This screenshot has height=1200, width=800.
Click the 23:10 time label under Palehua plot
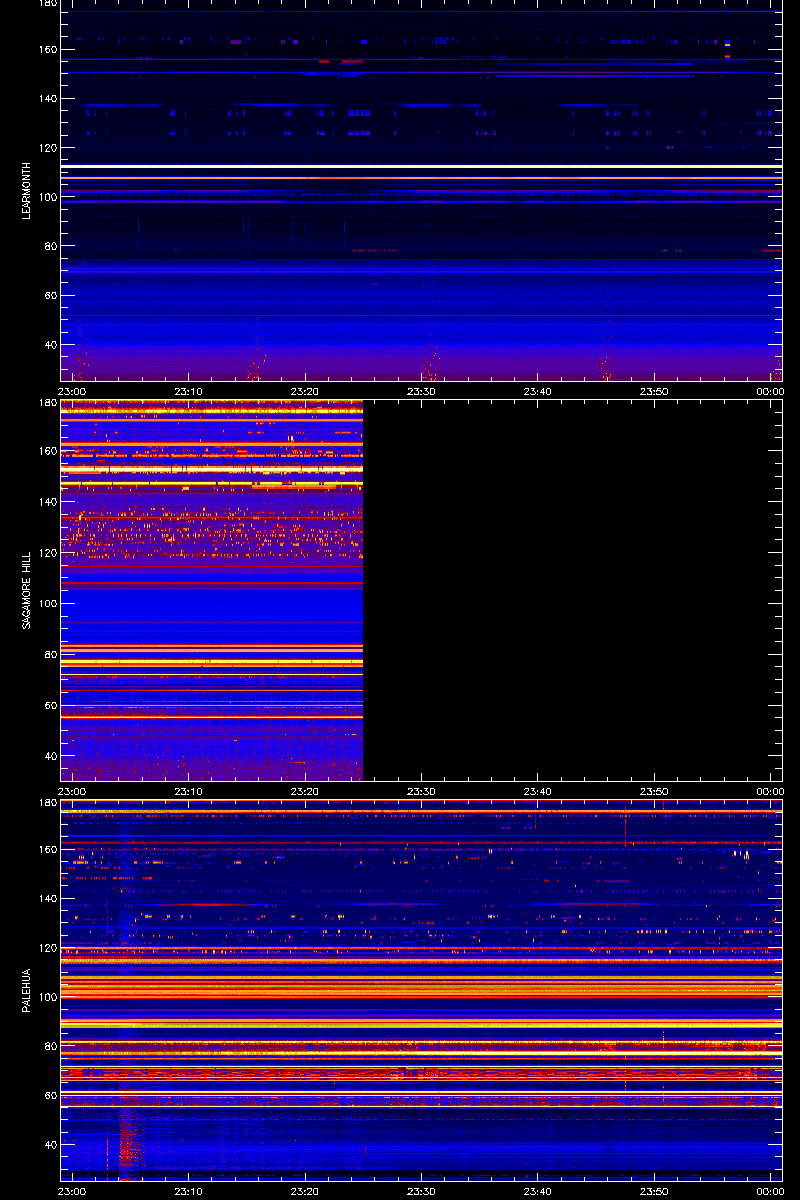189,1192
